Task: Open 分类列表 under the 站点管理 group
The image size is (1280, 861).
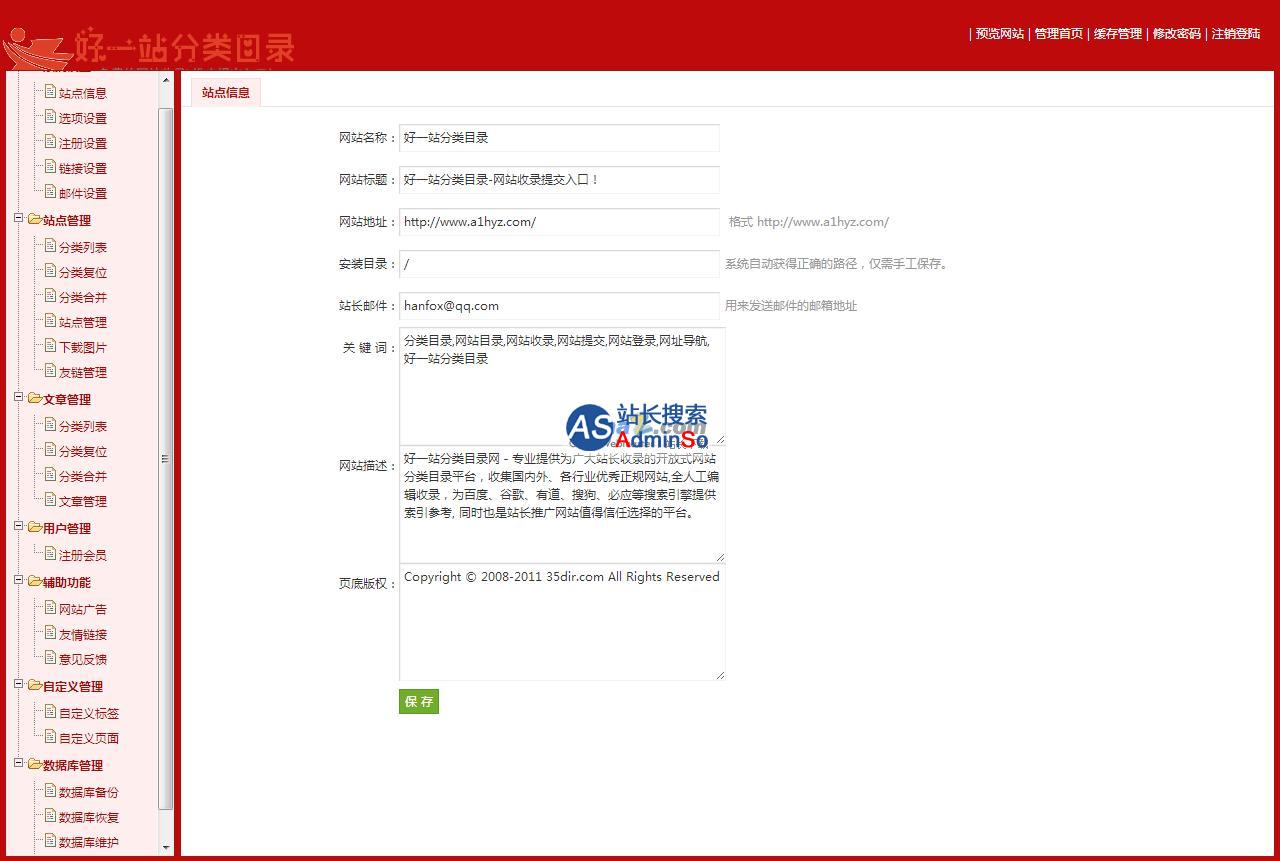Action: point(83,247)
